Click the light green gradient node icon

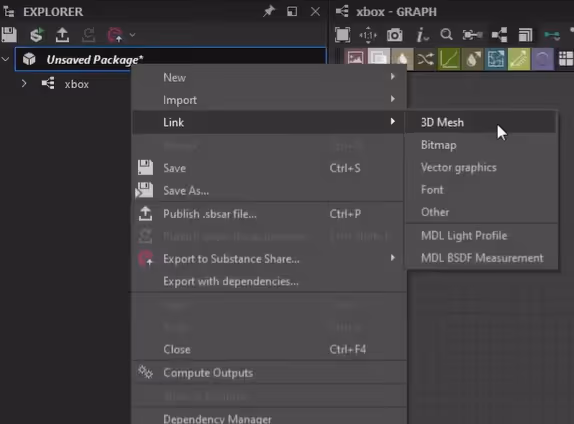tap(519, 59)
